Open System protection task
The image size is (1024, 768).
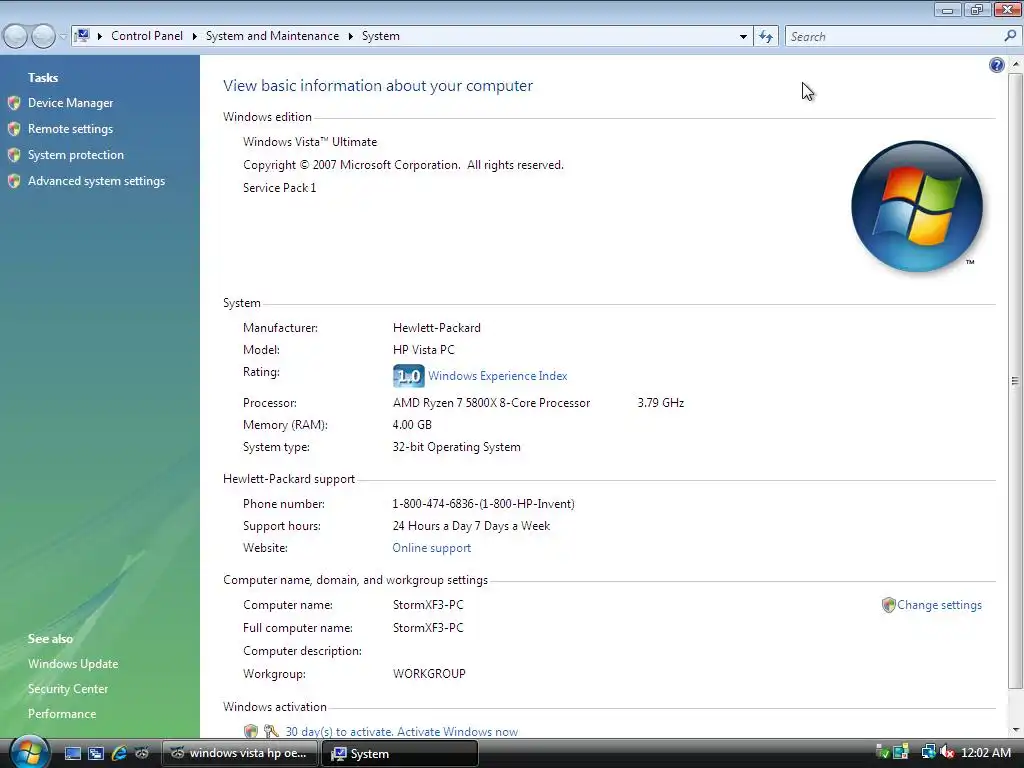76,155
